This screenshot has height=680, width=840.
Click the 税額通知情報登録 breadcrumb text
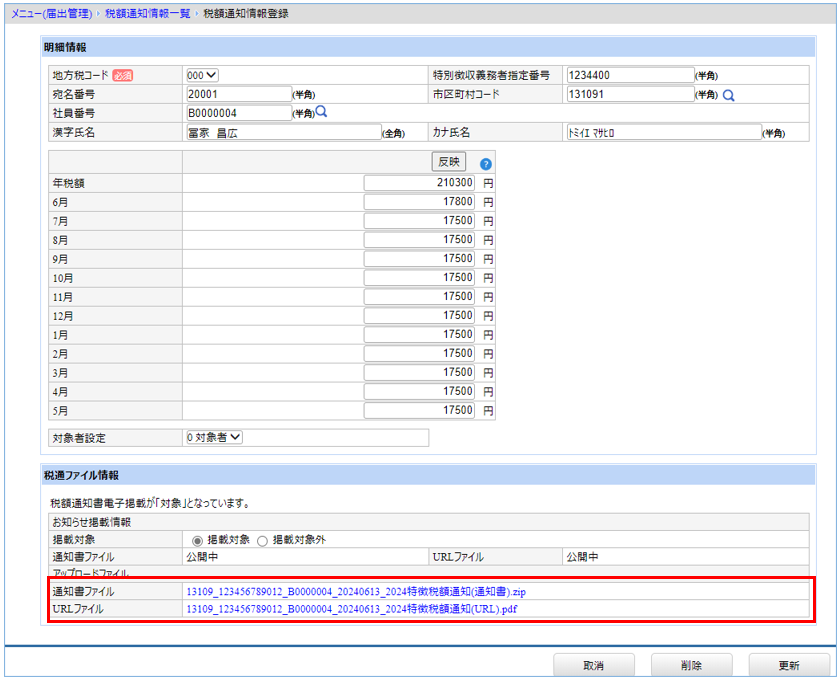tap(246, 14)
